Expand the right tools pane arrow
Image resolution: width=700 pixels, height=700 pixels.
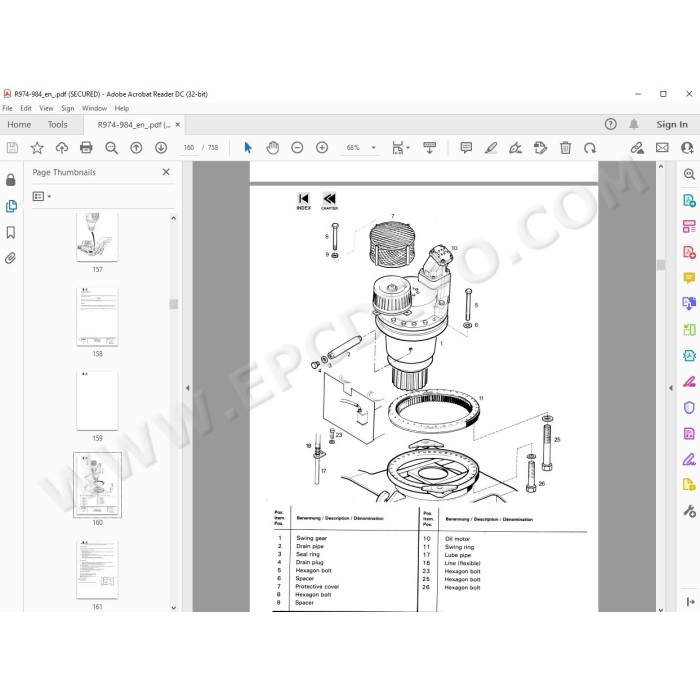(x=671, y=388)
